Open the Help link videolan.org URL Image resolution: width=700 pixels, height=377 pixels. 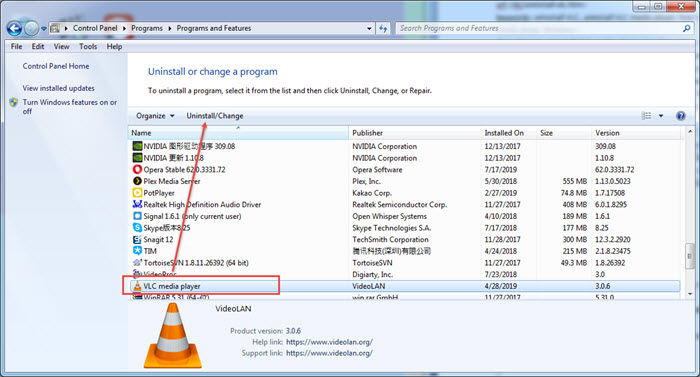[x=329, y=342]
